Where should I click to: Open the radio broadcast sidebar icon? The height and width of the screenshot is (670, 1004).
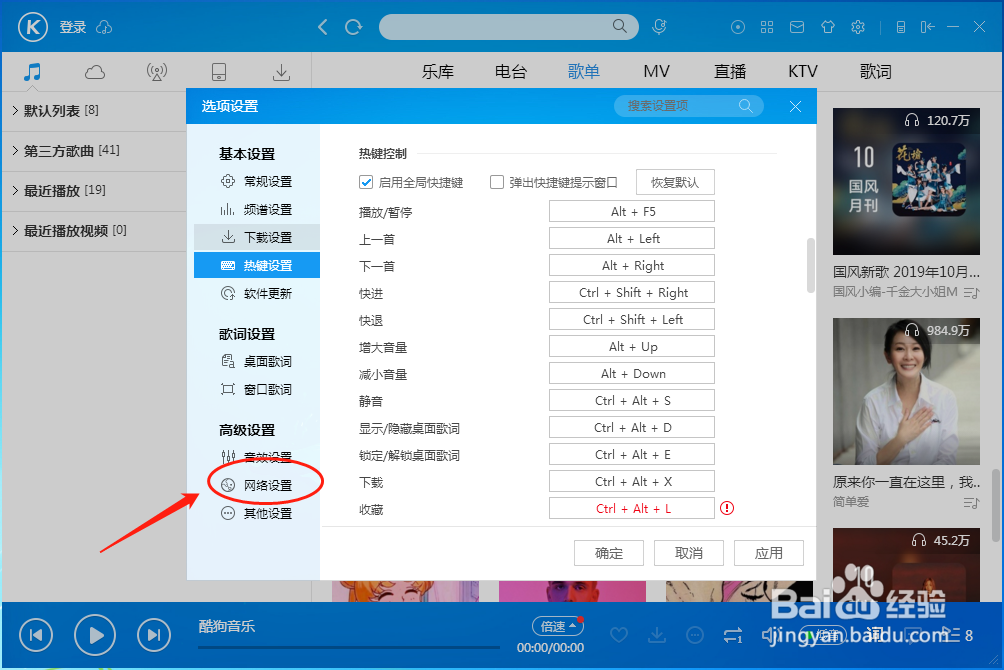(x=156, y=71)
